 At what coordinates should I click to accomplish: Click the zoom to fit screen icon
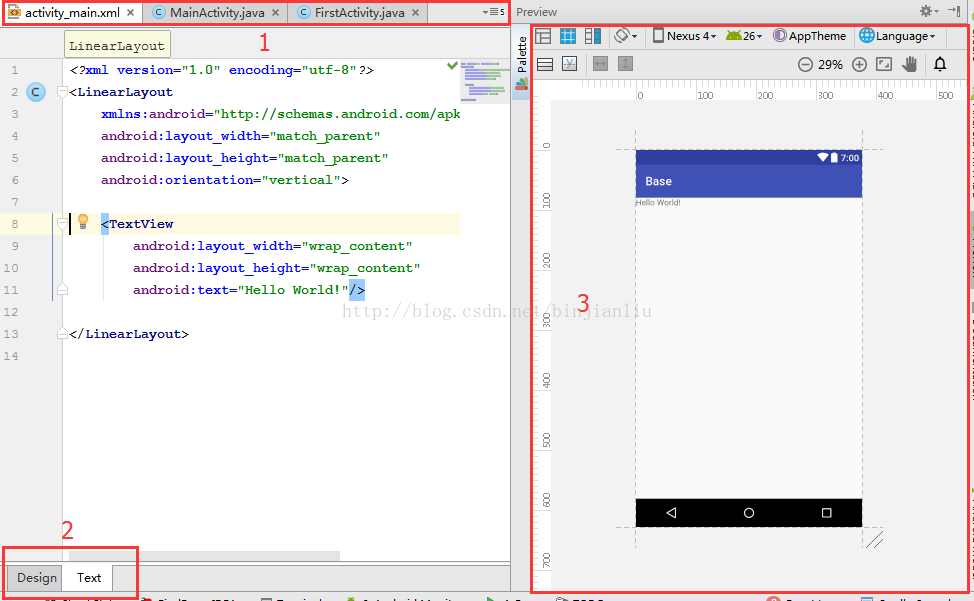pyautogui.click(x=884, y=64)
